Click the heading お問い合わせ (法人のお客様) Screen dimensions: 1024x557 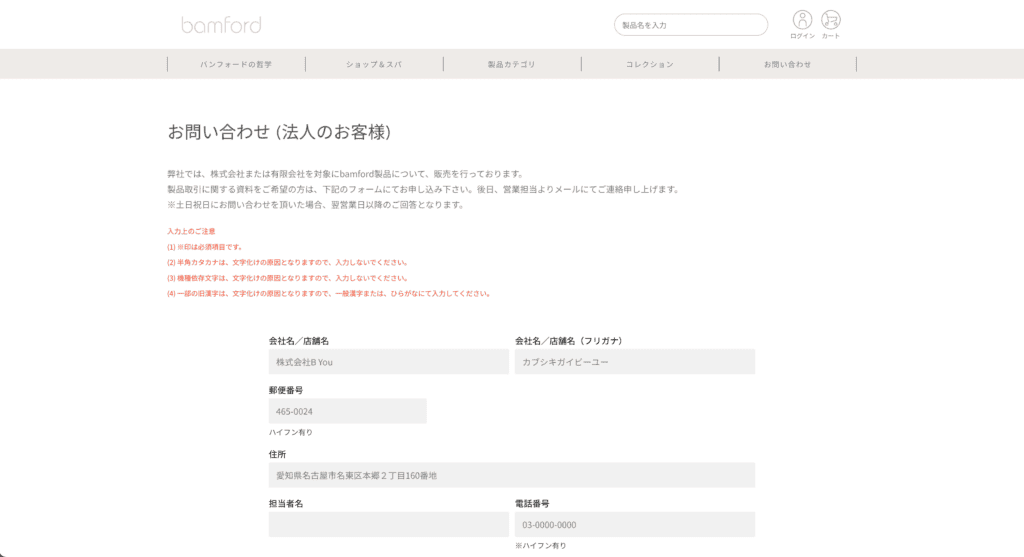pos(280,132)
